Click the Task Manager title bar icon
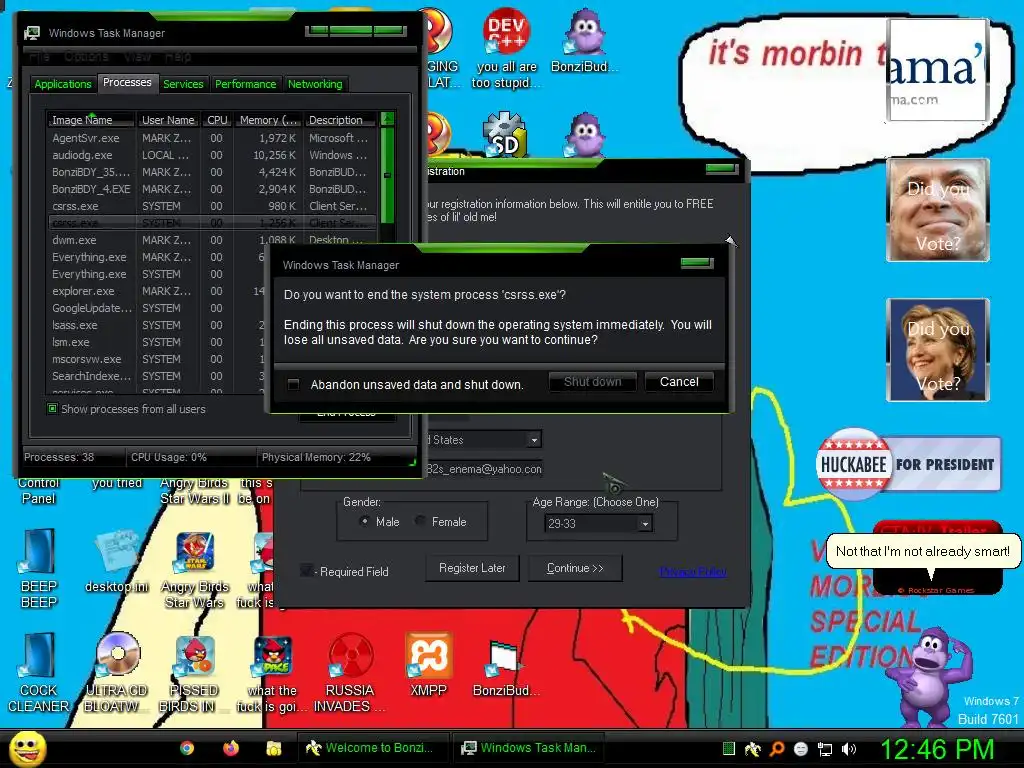1024x768 pixels. pos(31,33)
